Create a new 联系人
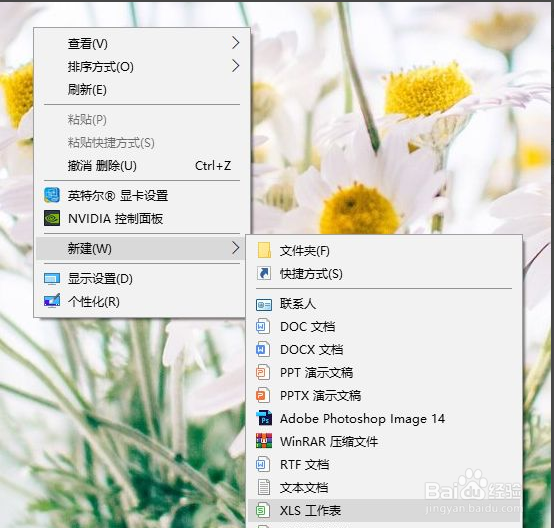 click(384, 304)
